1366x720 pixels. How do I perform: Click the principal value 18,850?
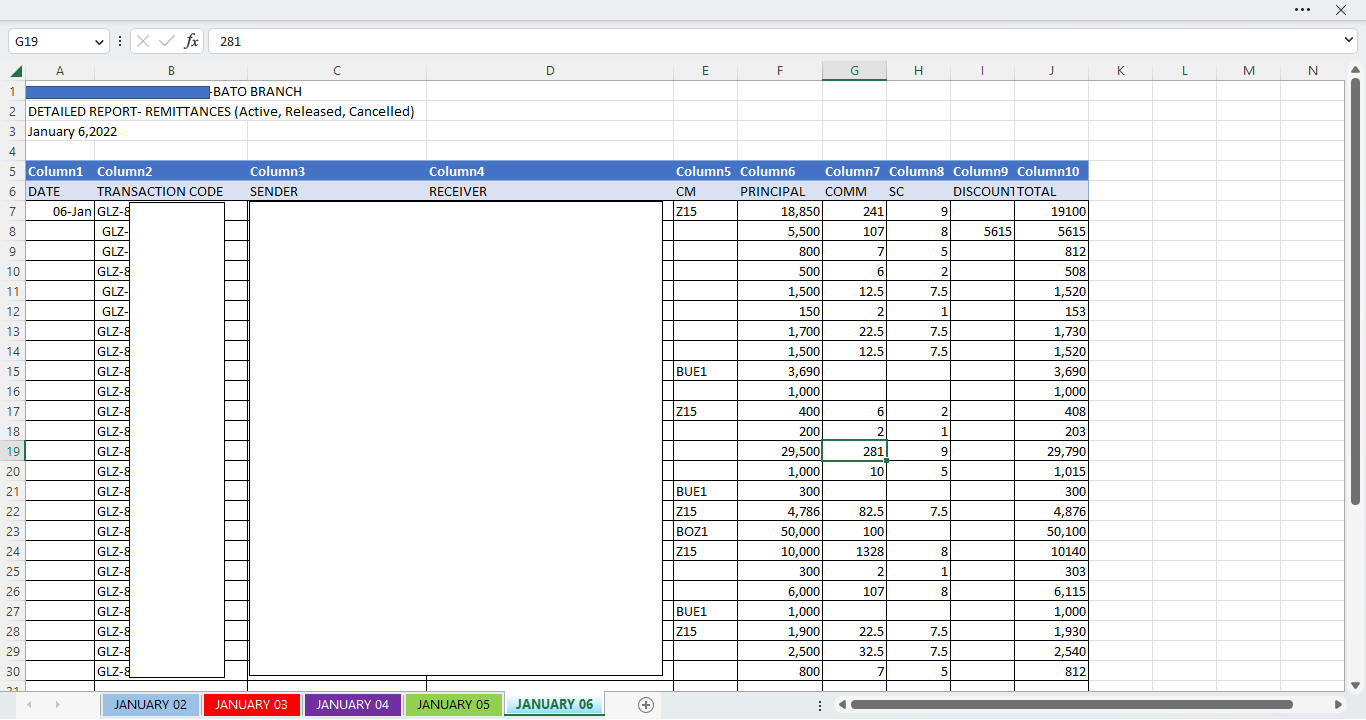tap(780, 211)
